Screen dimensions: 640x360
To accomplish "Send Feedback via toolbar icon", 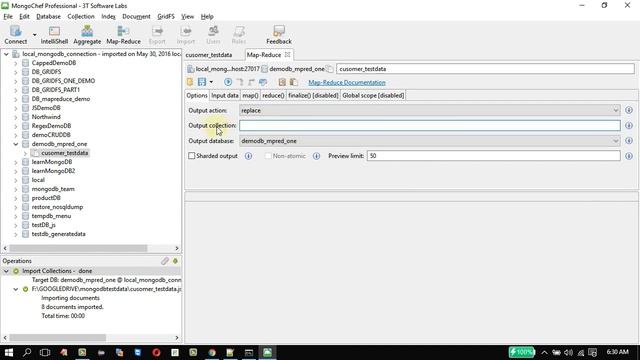I will coord(279,35).
